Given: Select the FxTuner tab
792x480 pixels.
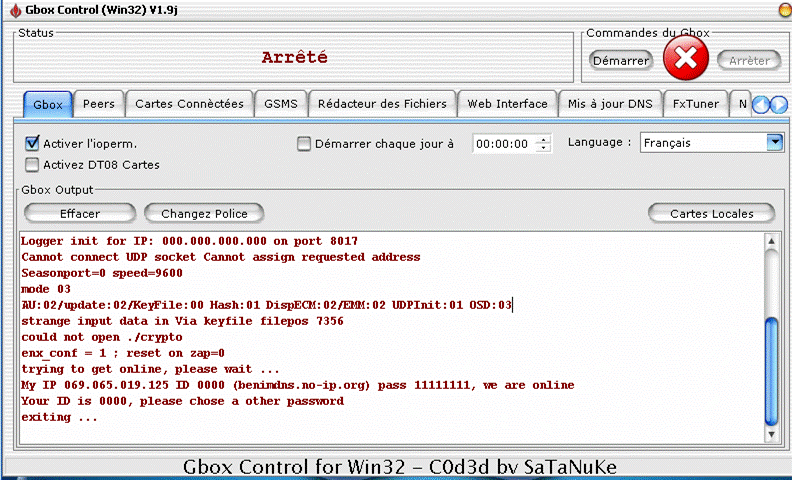Looking at the screenshot, I should pos(694,104).
